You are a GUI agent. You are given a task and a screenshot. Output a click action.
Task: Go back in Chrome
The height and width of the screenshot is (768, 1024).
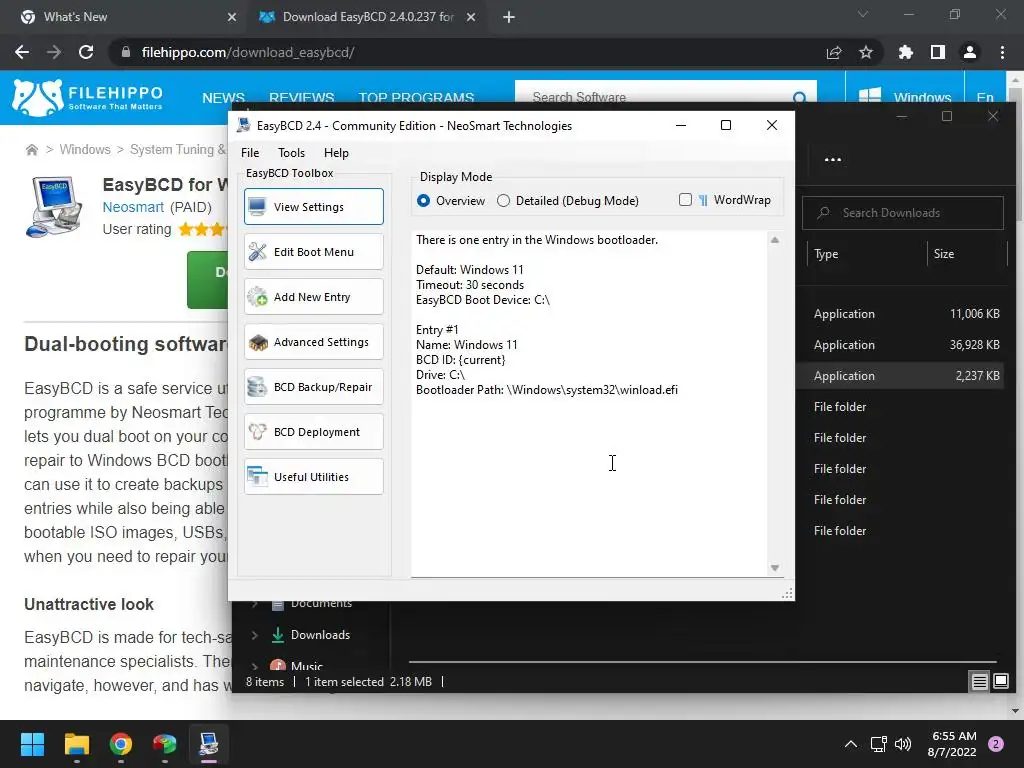coord(22,52)
